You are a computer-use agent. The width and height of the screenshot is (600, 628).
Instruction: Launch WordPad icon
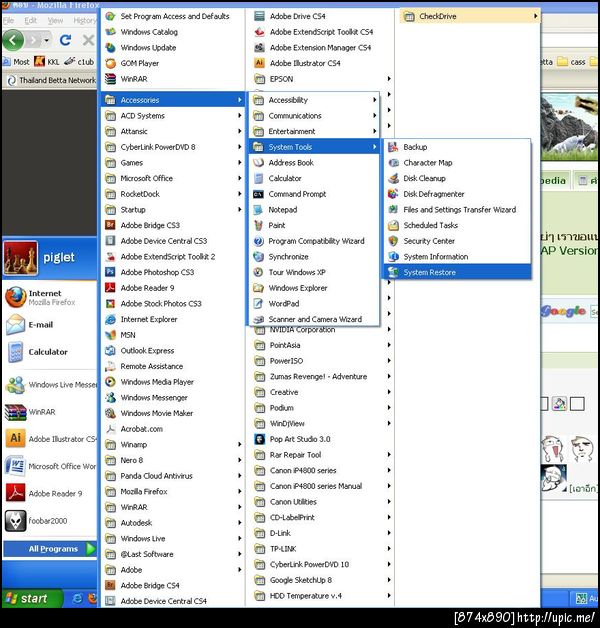(x=258, y=303)
